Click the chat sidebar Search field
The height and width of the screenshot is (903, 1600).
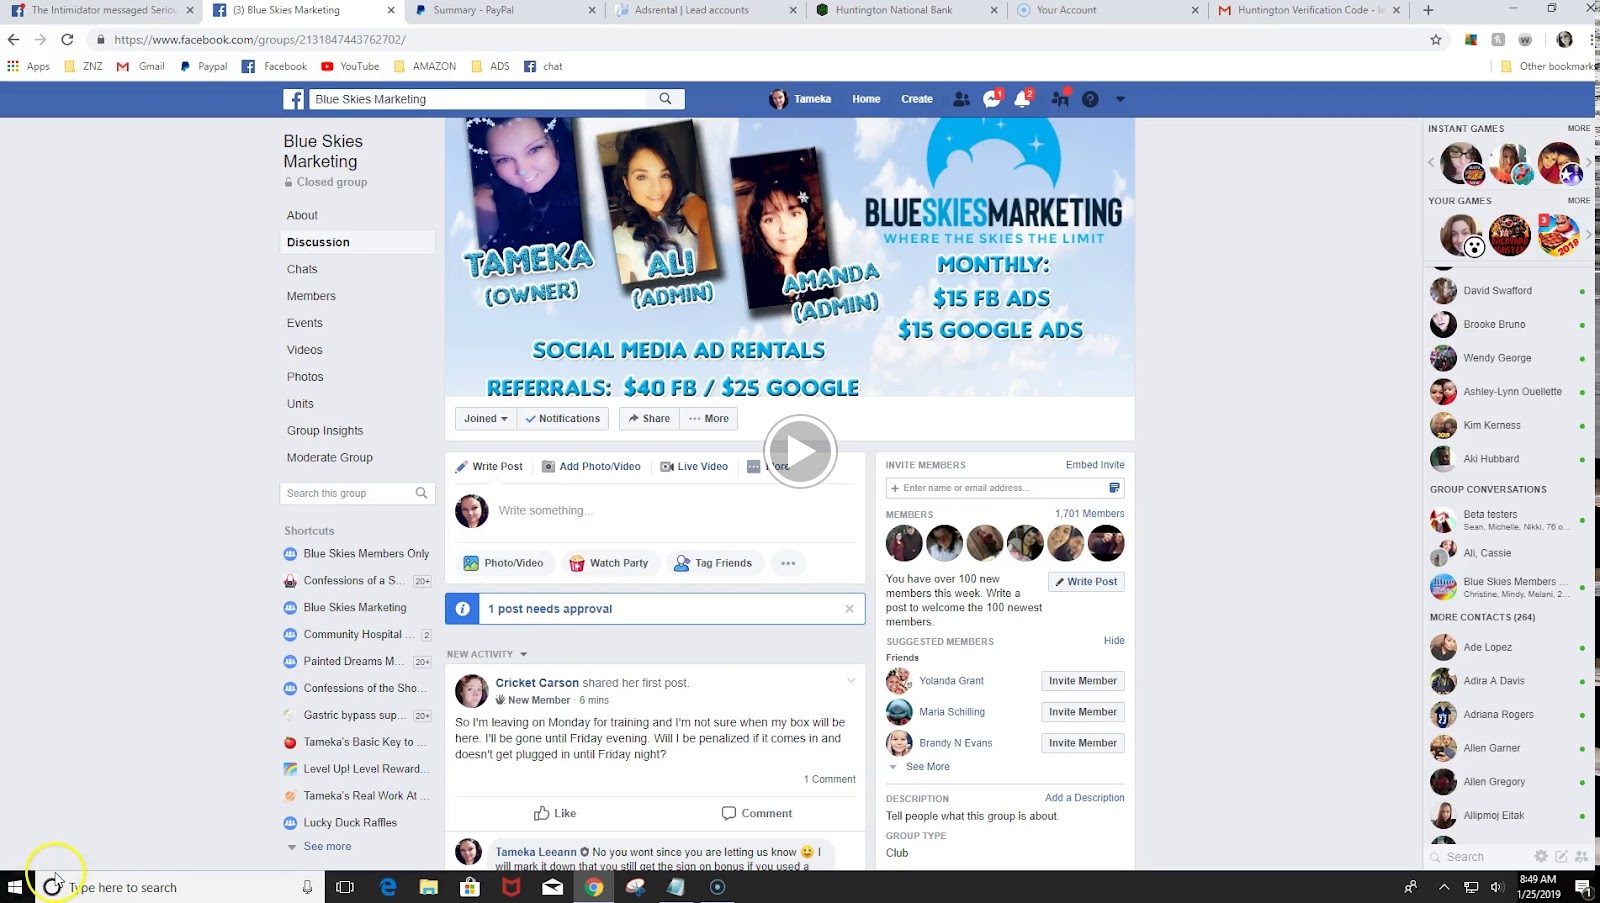[x=1480, y=857]
